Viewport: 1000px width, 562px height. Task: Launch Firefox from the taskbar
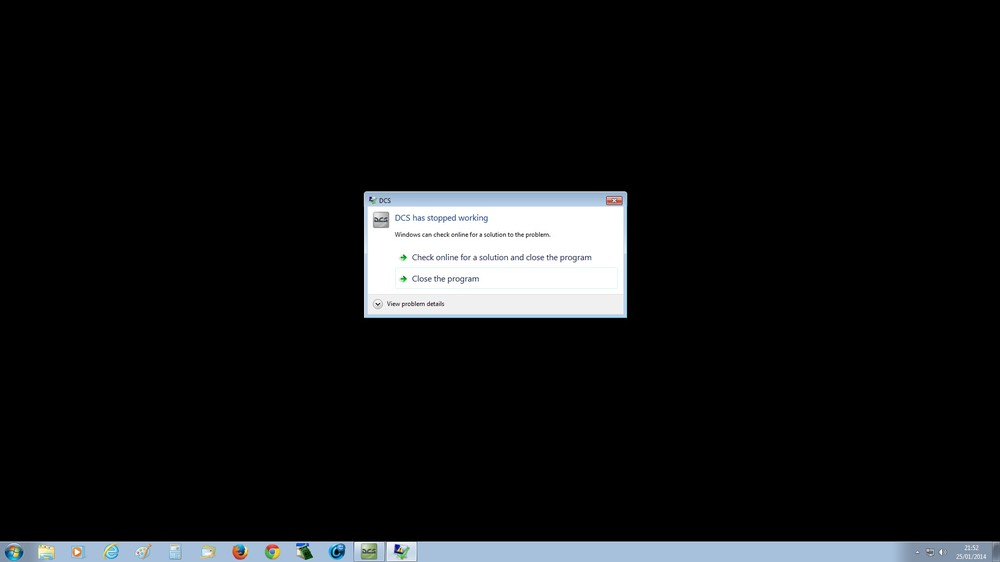click(240, 552)
